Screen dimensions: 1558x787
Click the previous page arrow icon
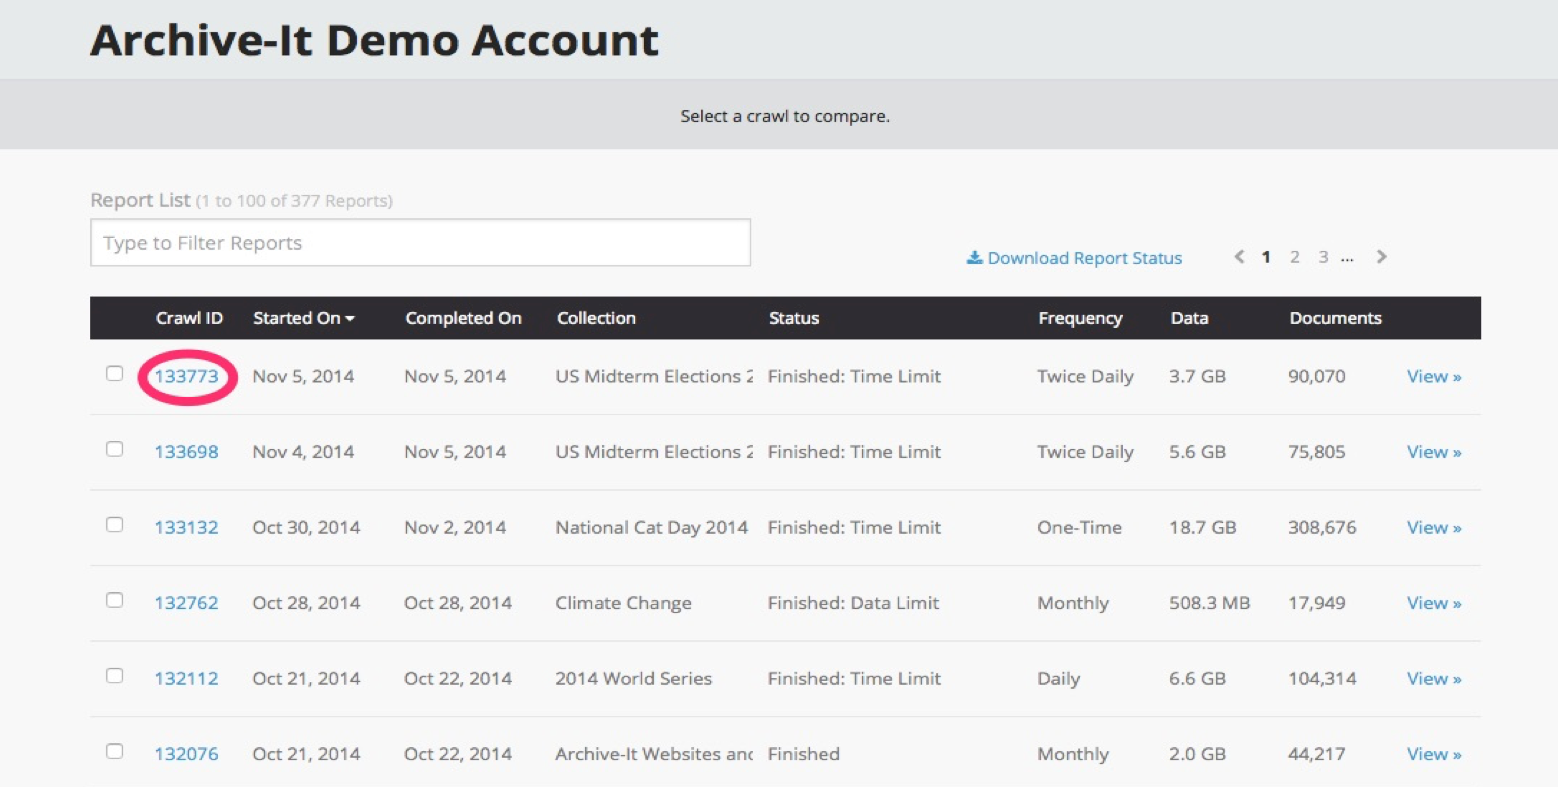pyautogui.click(x=1239, y=257)
